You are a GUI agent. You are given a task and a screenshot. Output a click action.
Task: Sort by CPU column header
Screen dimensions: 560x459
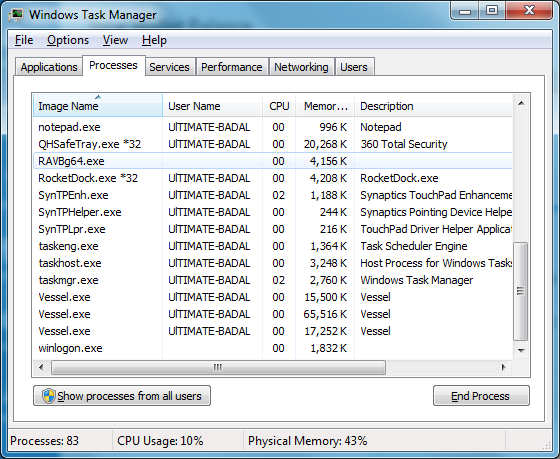point(279,106)
